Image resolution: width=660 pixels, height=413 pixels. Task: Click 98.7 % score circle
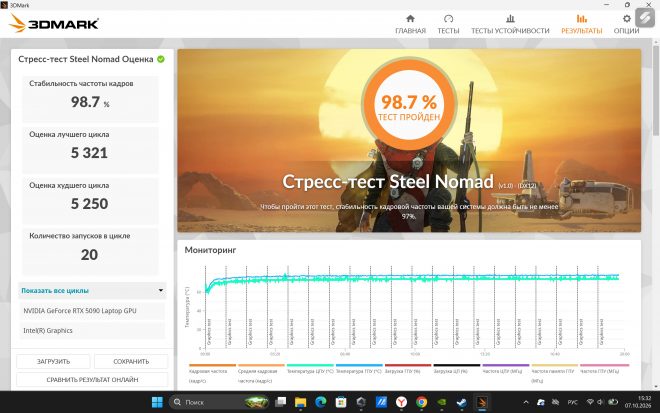[409, 104]
